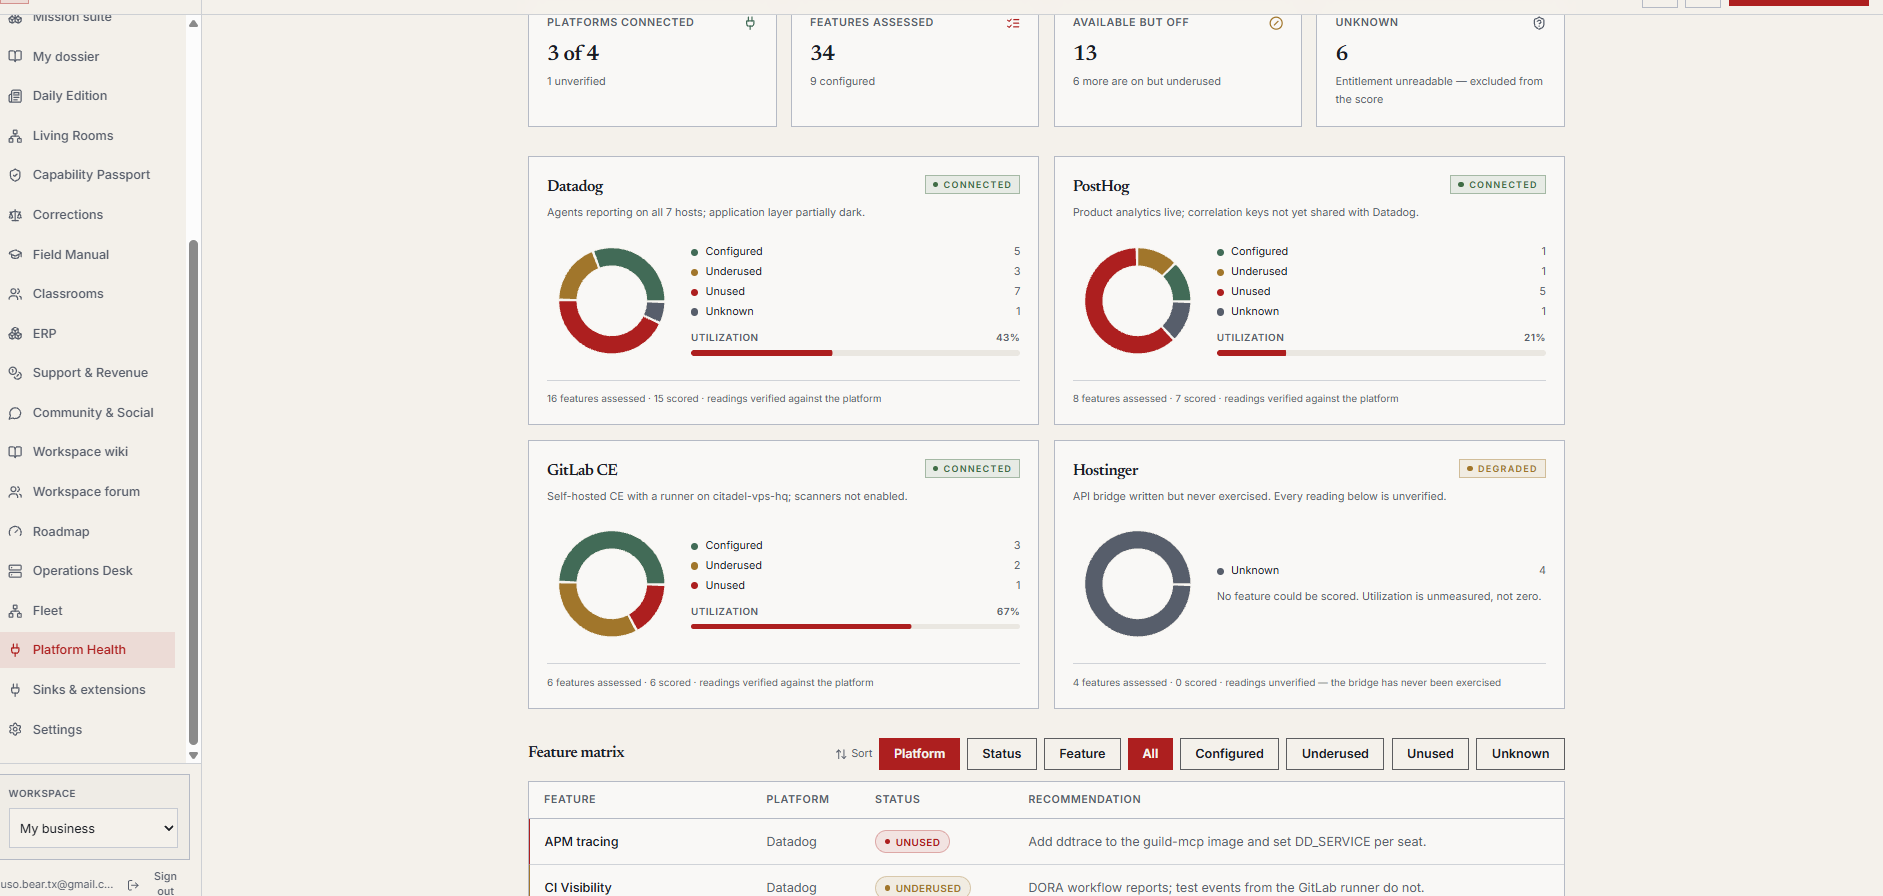This screenshot has width=1883, height=896.
Task: Click the Workspace wiki book icon
Action: point(15,452)
